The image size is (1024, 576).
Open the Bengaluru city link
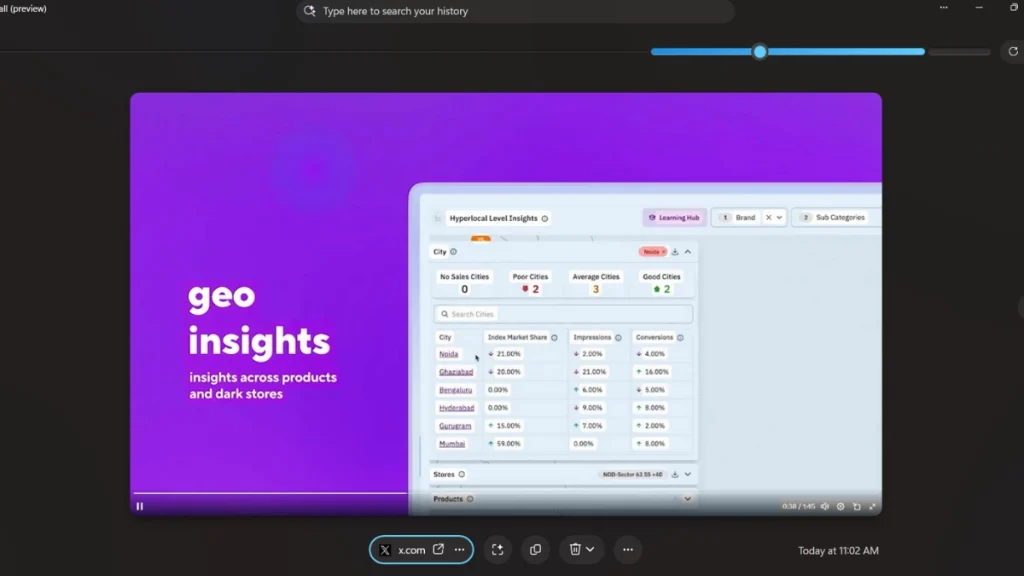pos(455,390)
